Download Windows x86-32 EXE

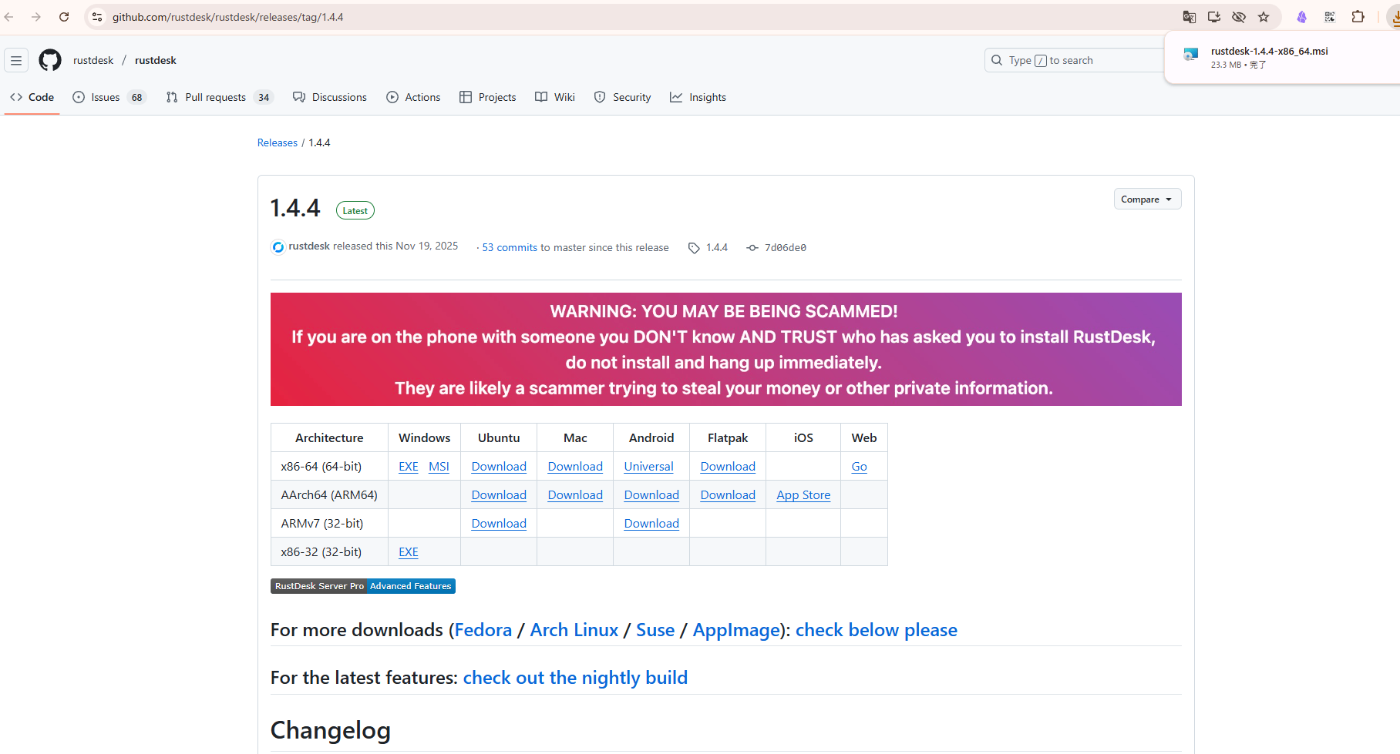point(408,552)
